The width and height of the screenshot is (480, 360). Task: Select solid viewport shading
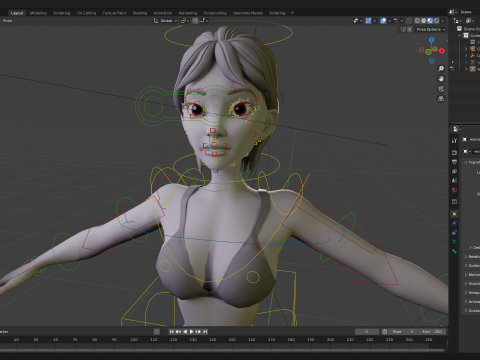(424, 21)
